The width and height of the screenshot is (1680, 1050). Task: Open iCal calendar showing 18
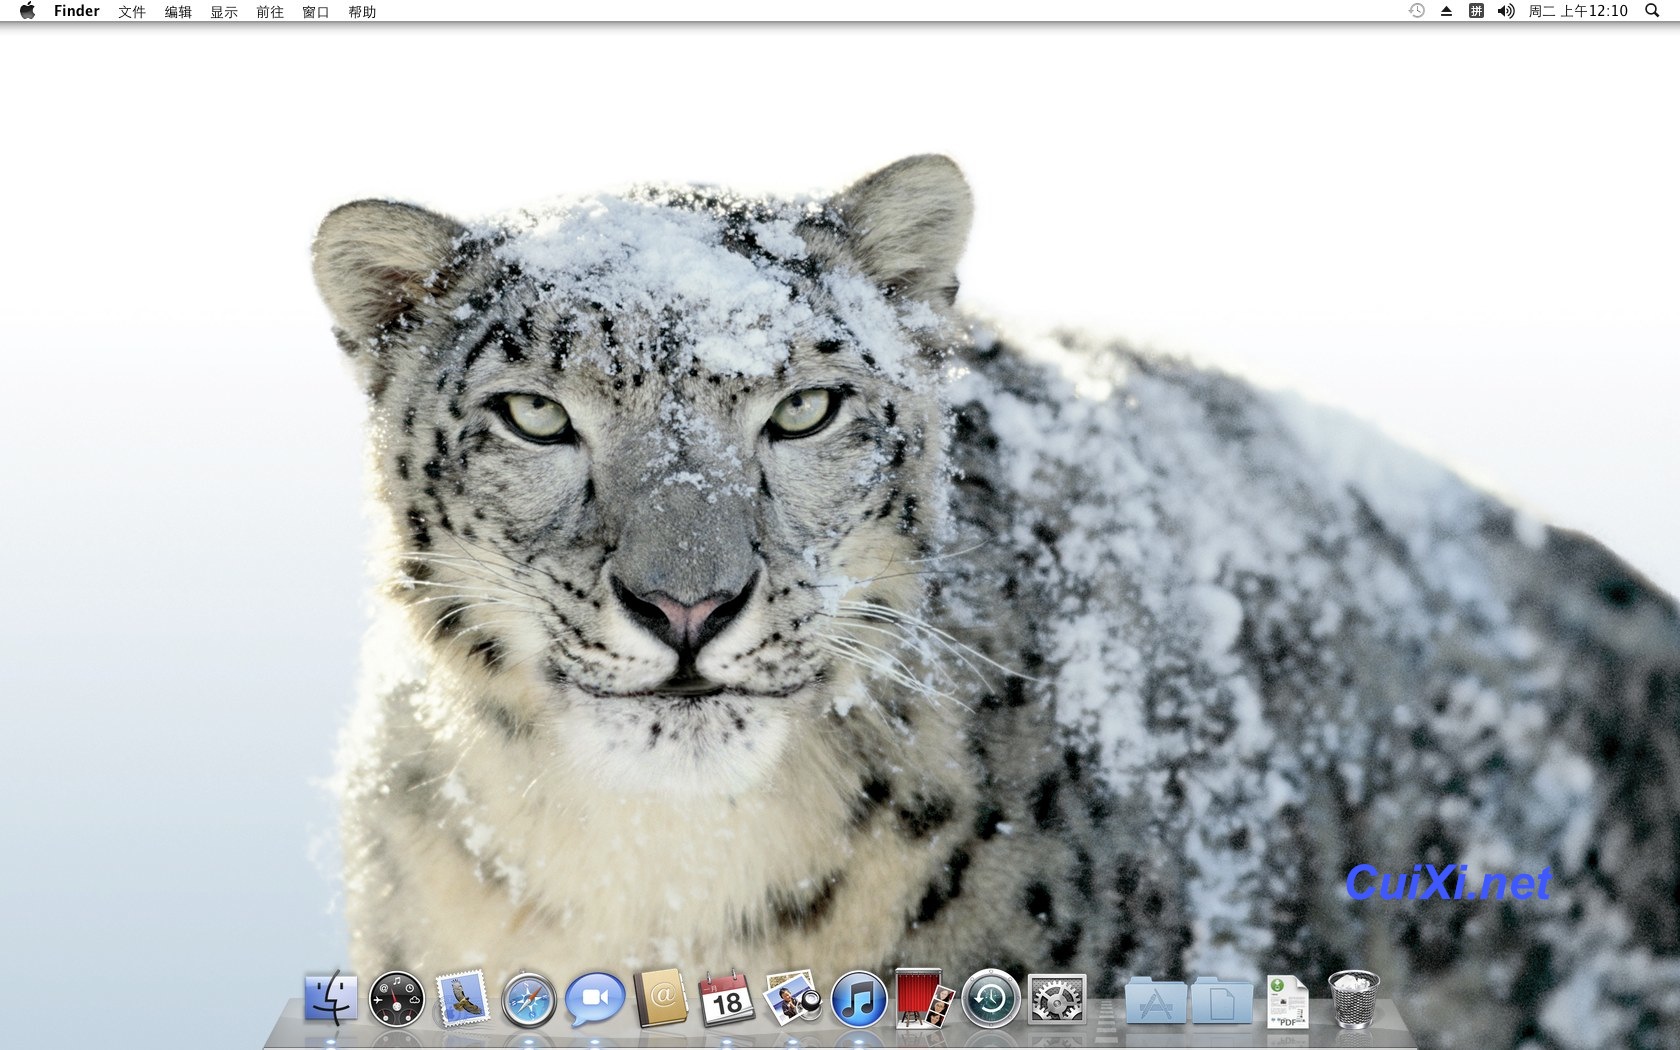point(726,999)
